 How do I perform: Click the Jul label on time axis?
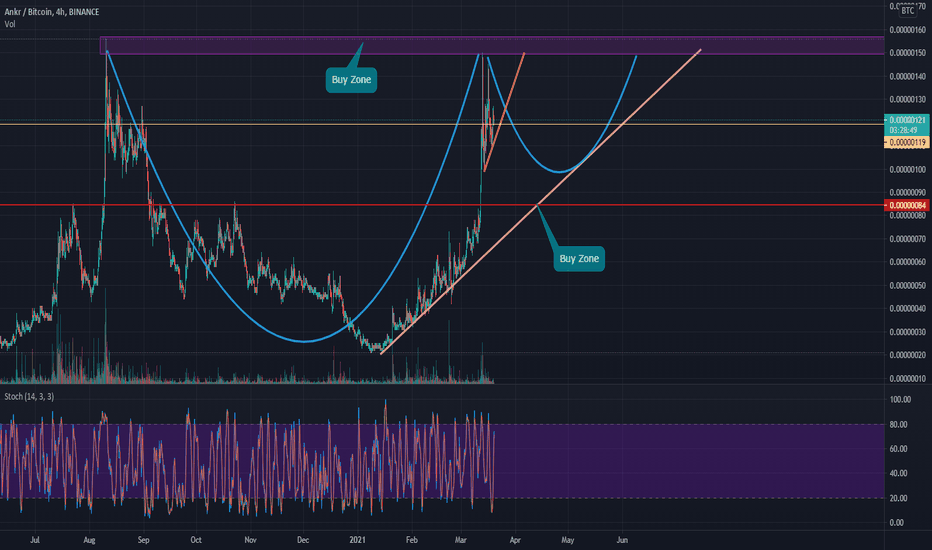point(34,540)
